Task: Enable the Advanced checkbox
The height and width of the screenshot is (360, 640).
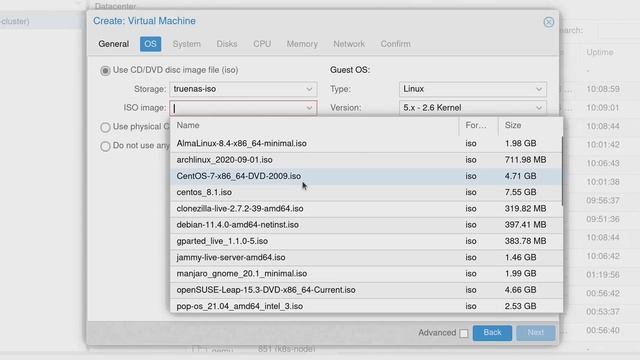Action: pos(464,333)
